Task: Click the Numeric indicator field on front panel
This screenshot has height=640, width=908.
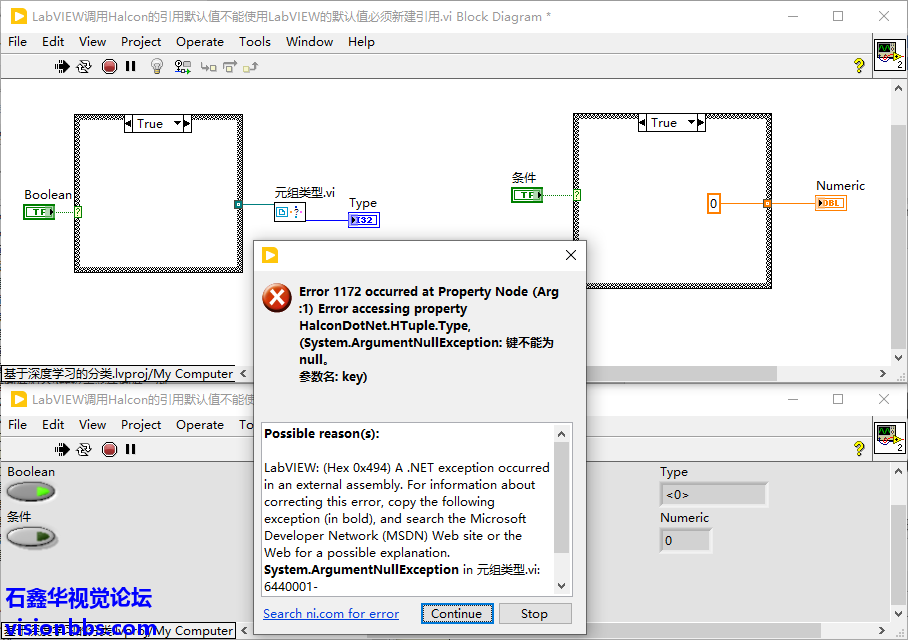Action: (685, 540)
